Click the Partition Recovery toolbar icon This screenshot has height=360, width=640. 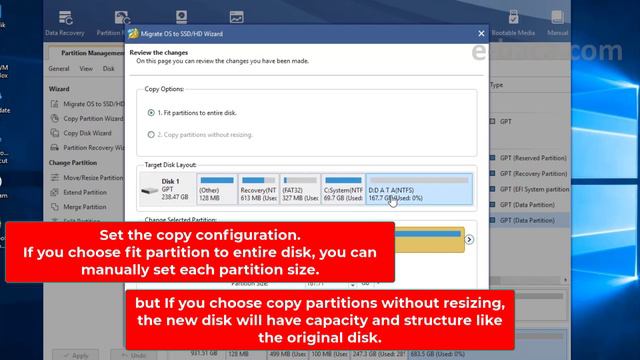[x=122, y=18]
